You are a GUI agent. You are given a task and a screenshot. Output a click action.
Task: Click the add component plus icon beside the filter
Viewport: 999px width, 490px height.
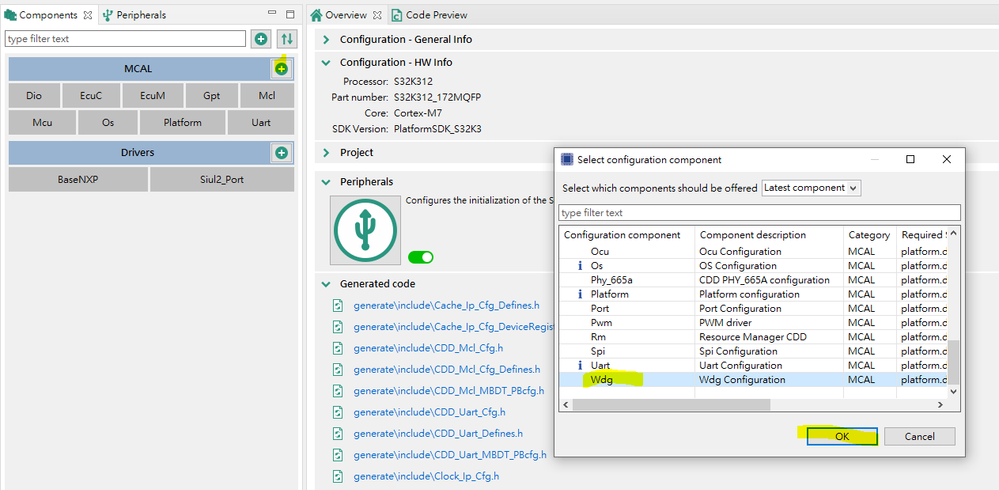point(261,39)
